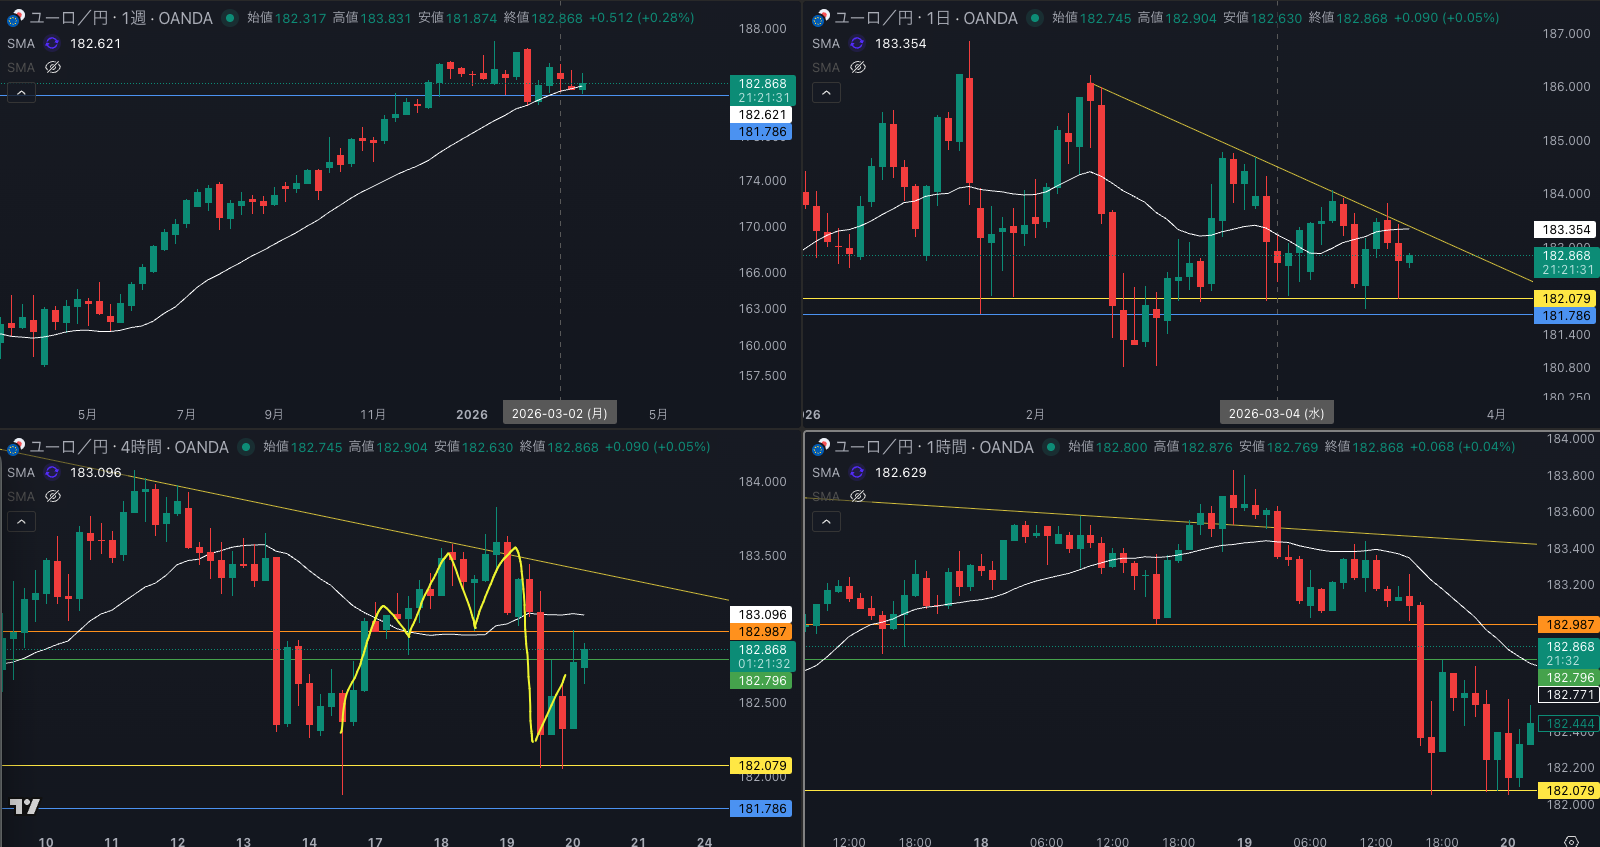Click the SMA sync icon on 4-hour chart

(x=52, y=472)
